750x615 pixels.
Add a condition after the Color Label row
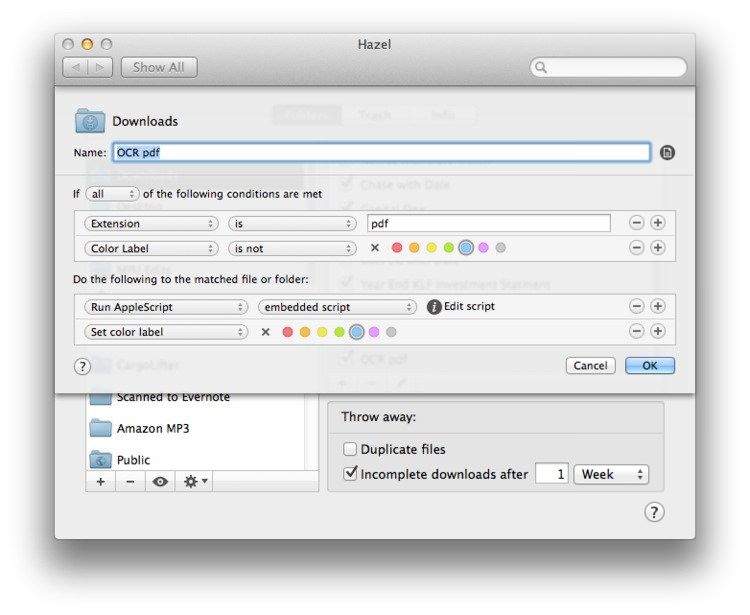658,248
